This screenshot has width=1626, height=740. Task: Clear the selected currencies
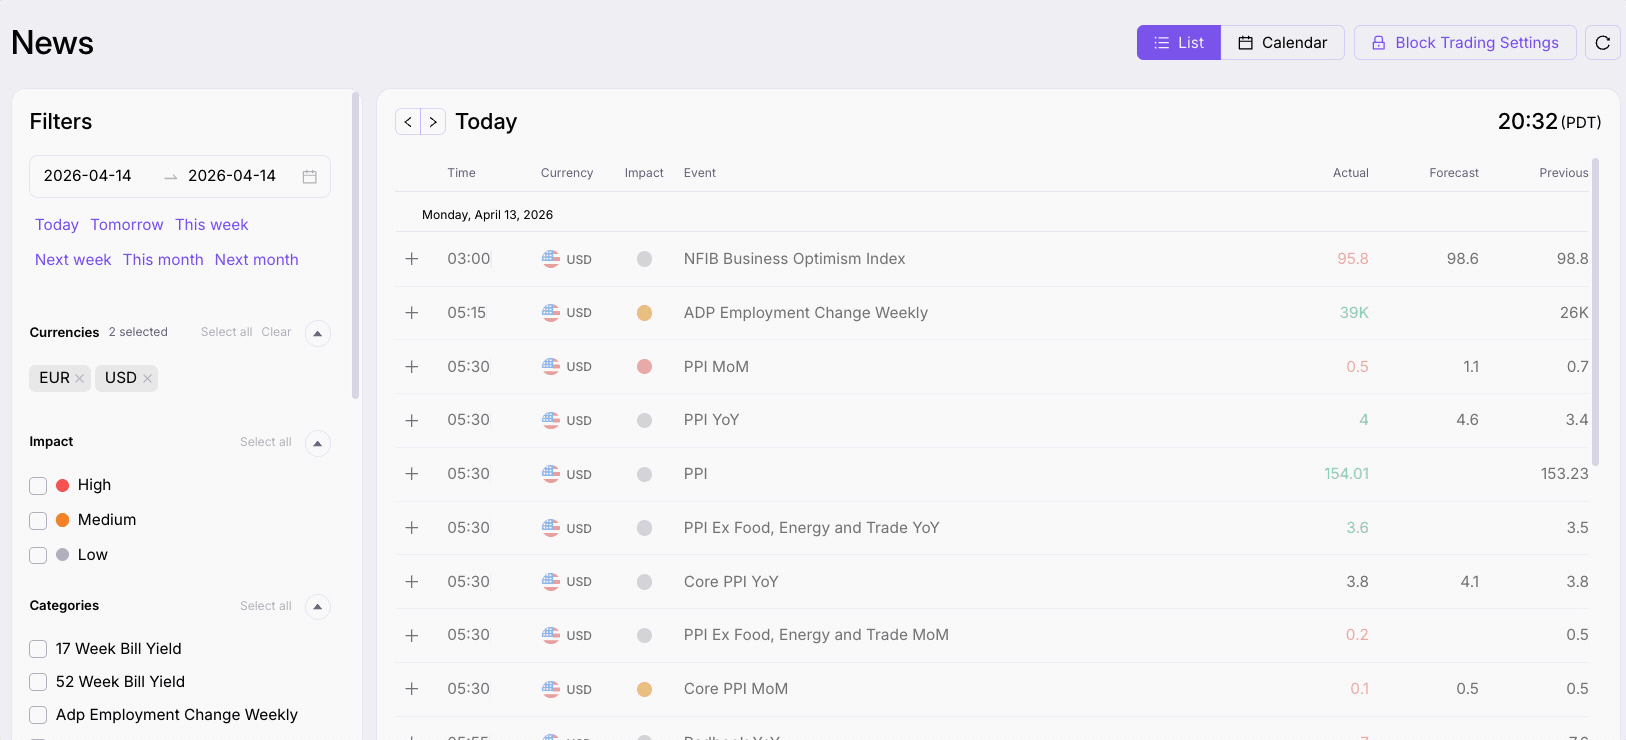tap(276, 332)
